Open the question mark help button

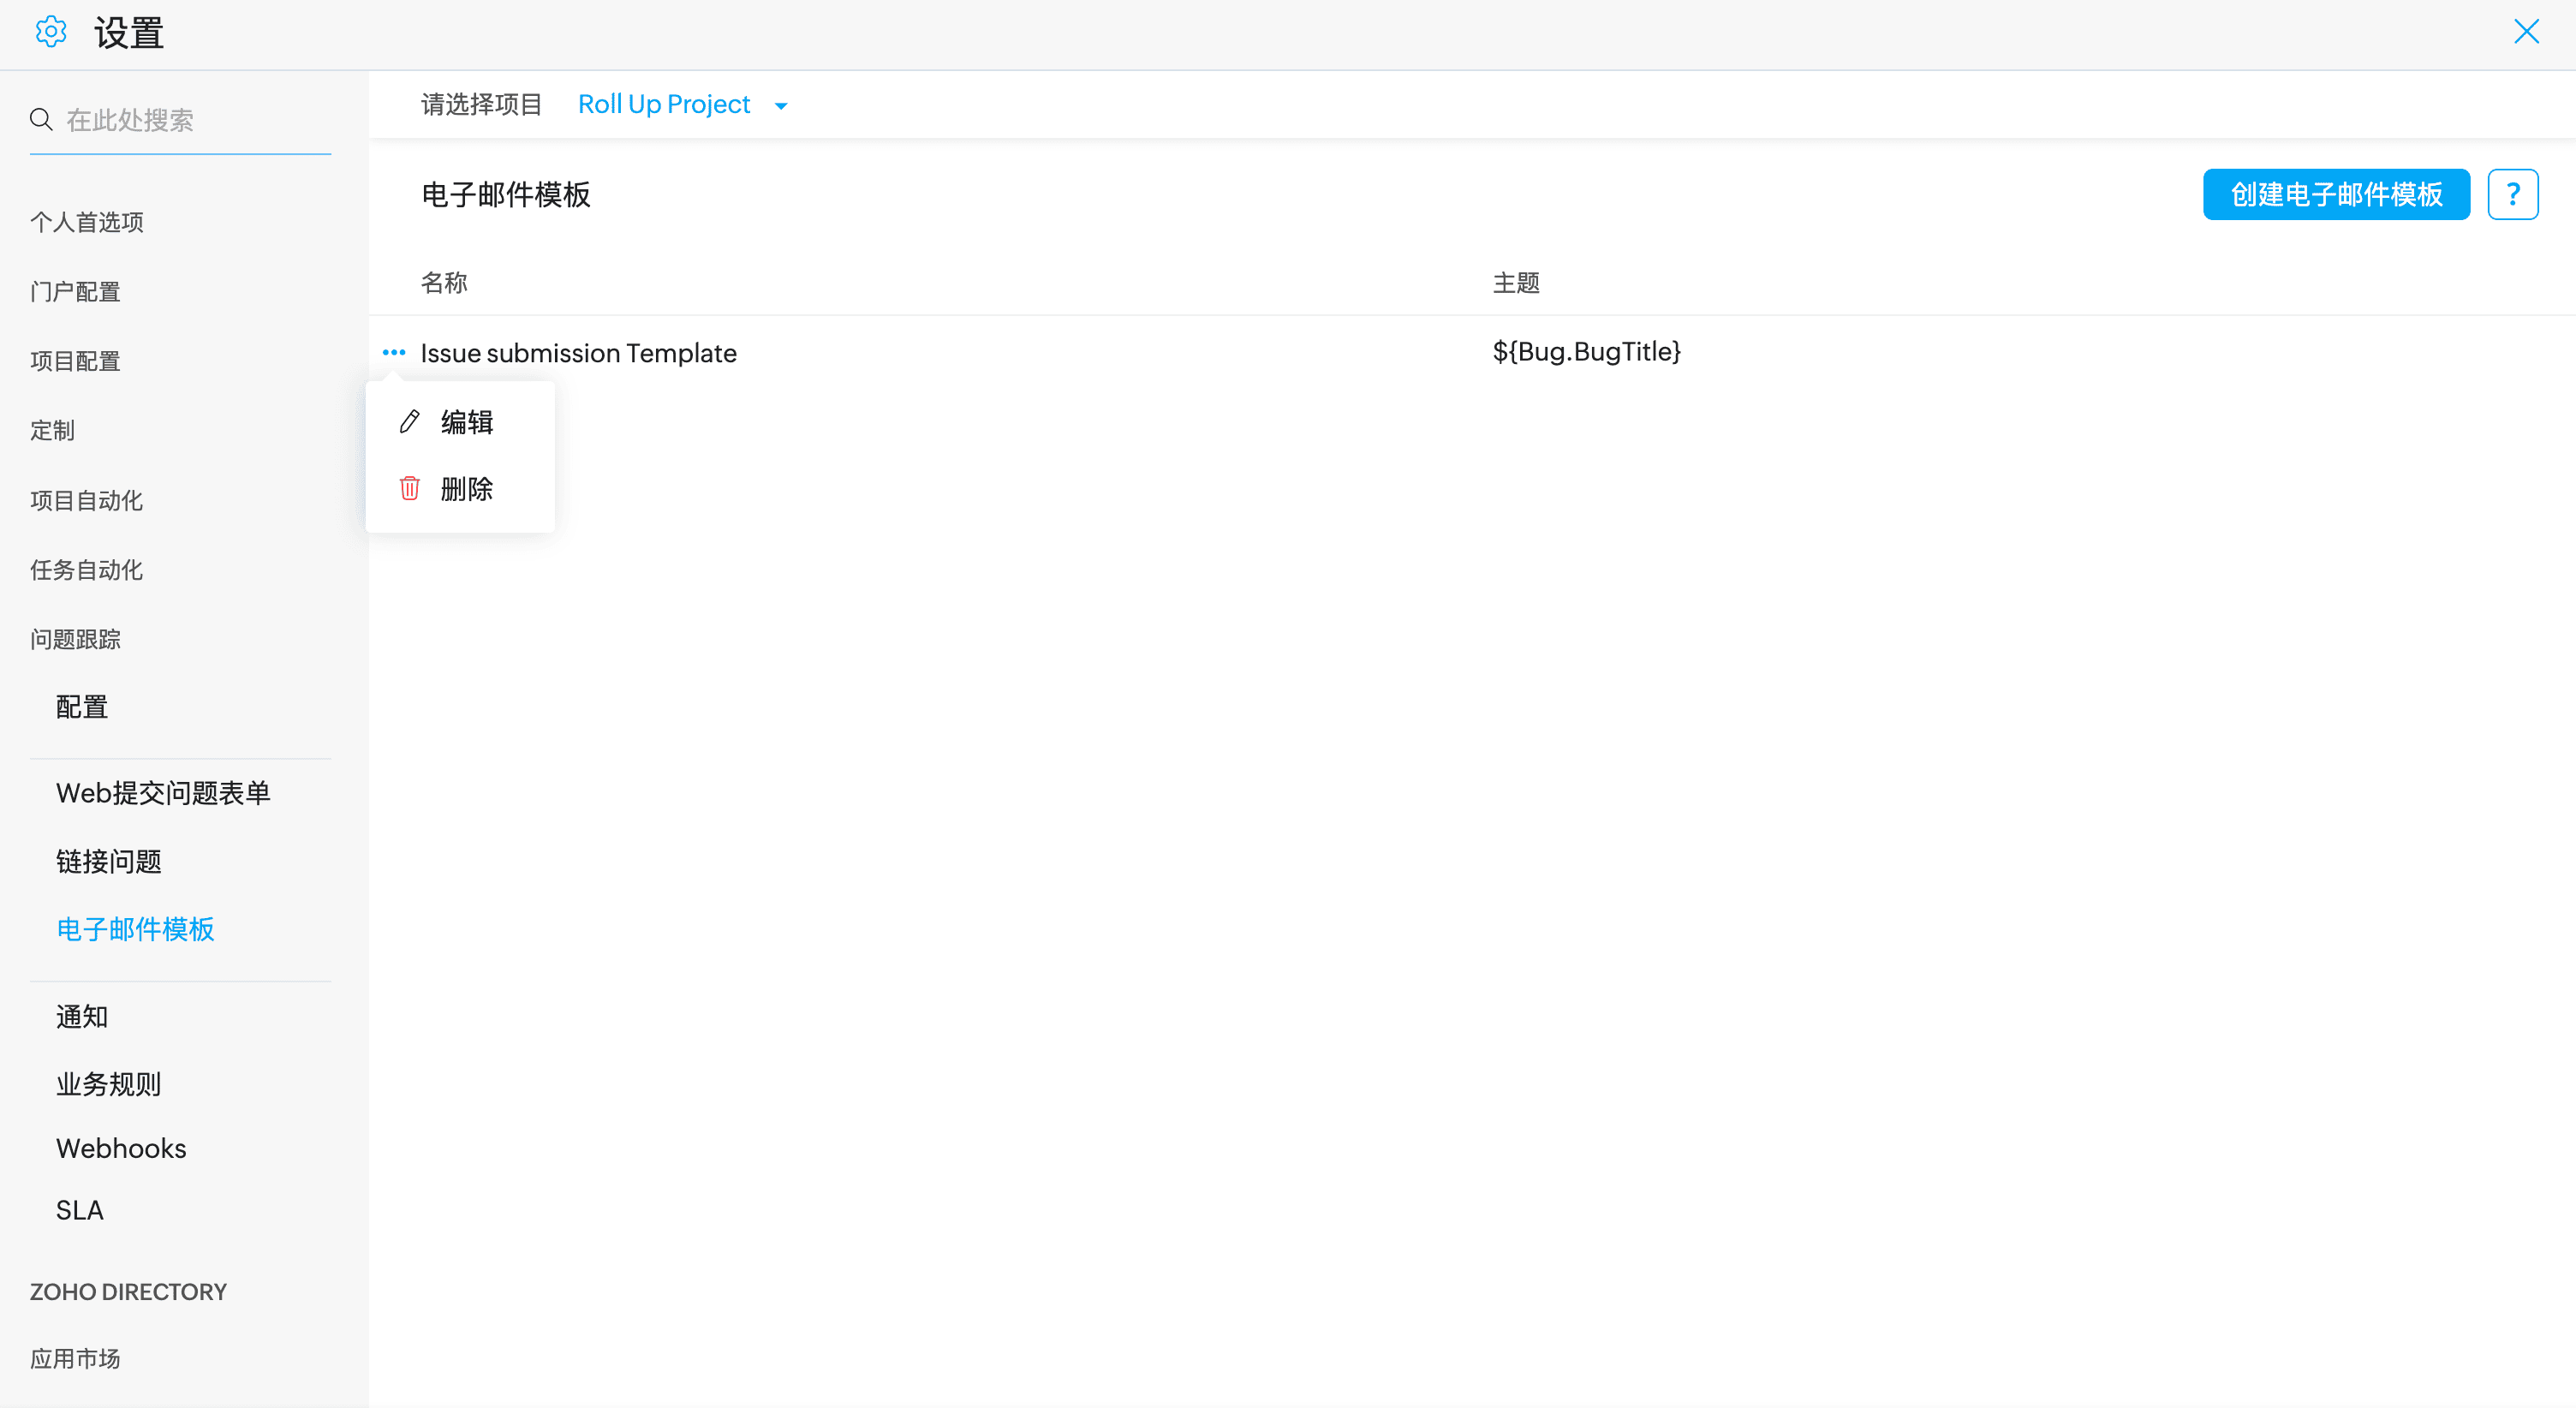click(x=2512, y=194)
